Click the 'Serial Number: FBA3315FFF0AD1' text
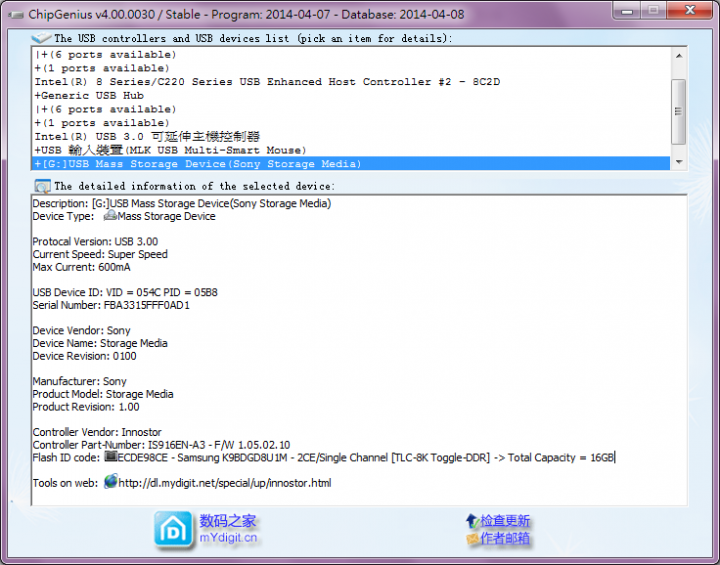 (111, 305)
